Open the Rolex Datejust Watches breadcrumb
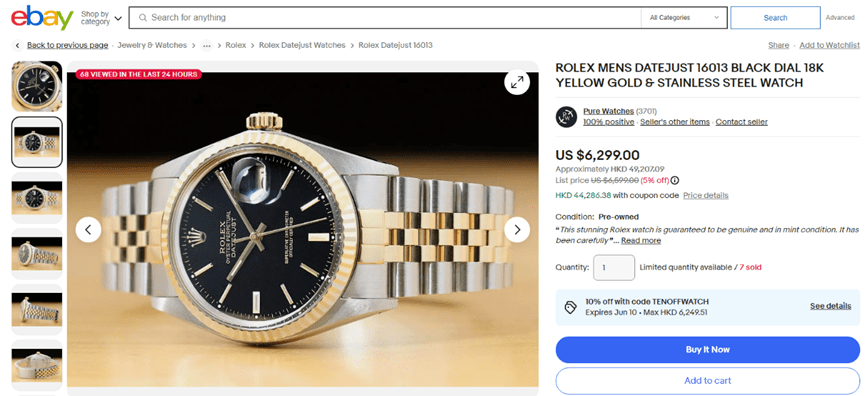Viewport: 865px width, 396px height. 302,45
